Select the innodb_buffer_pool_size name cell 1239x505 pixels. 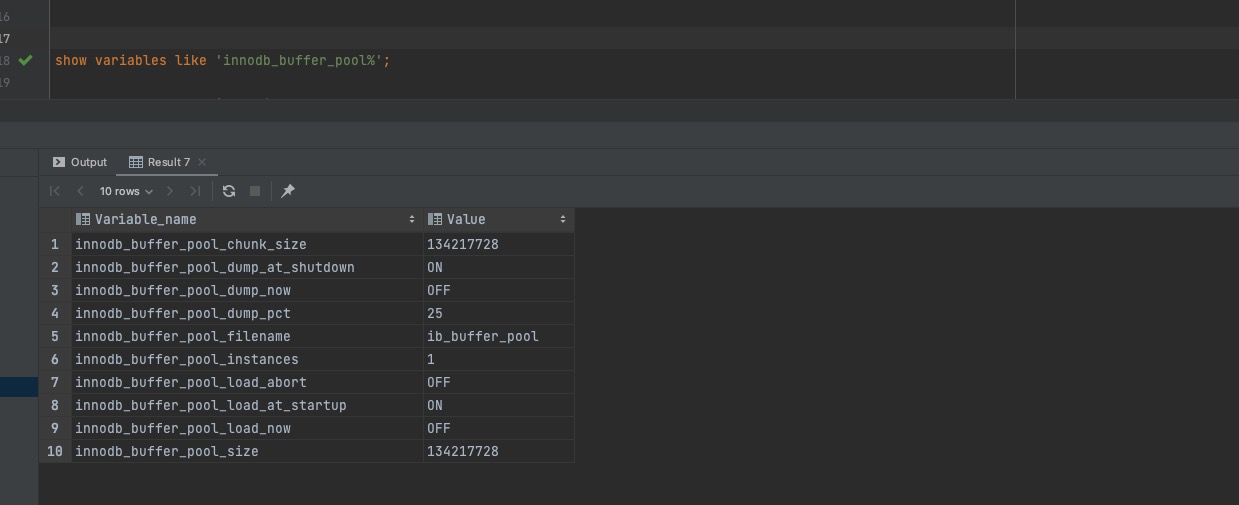point(166,452)
